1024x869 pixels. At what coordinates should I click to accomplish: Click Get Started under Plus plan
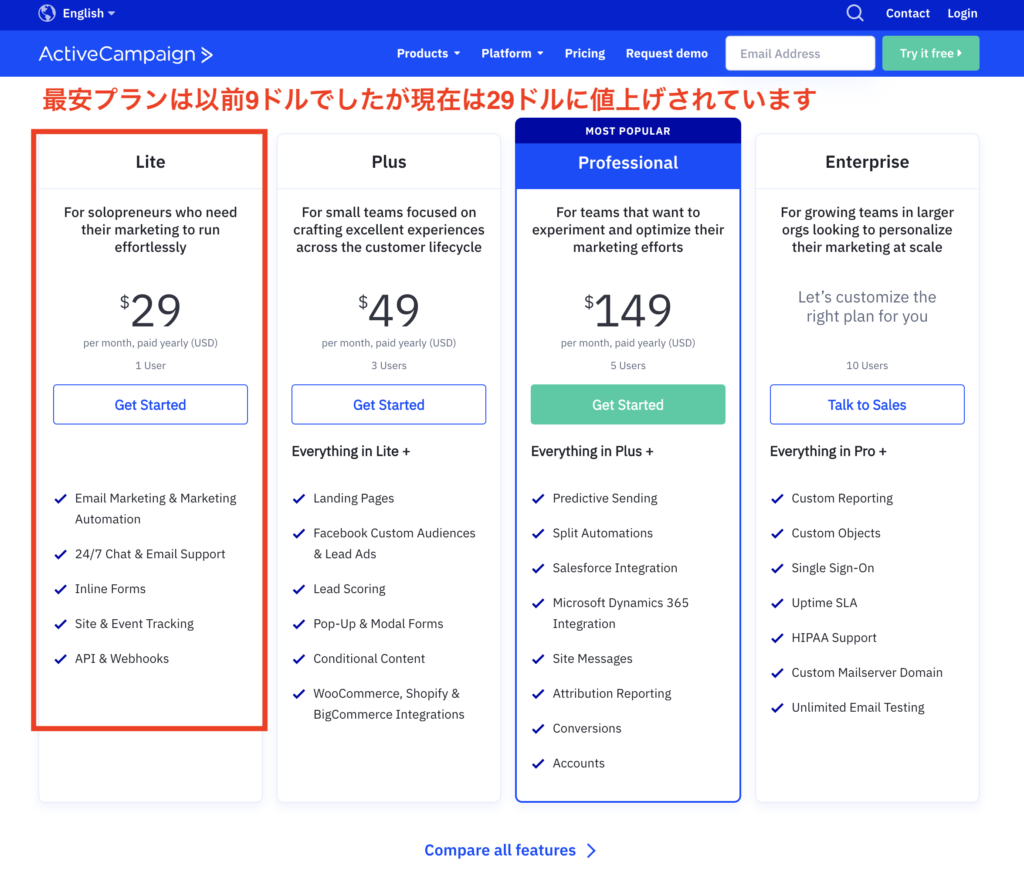[389, 405]
